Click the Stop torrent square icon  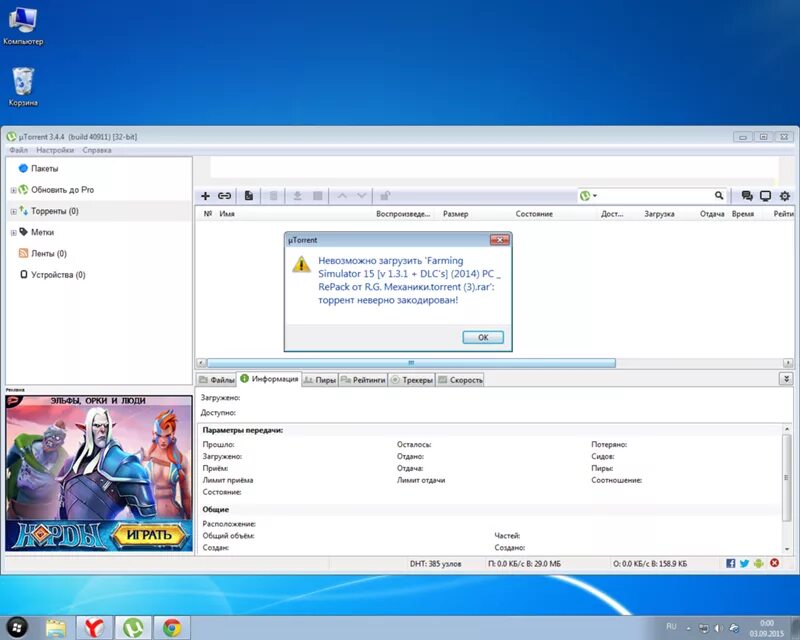point(317,196)
